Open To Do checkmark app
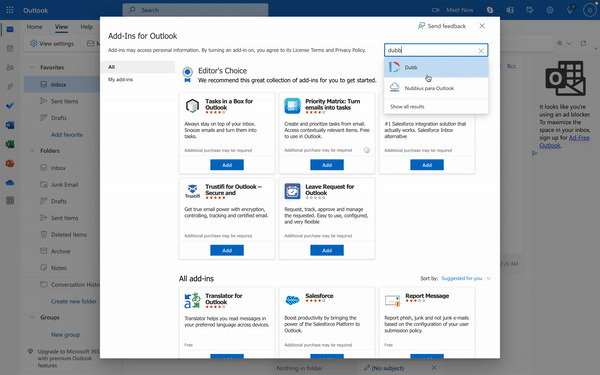 tap(10, 106)
